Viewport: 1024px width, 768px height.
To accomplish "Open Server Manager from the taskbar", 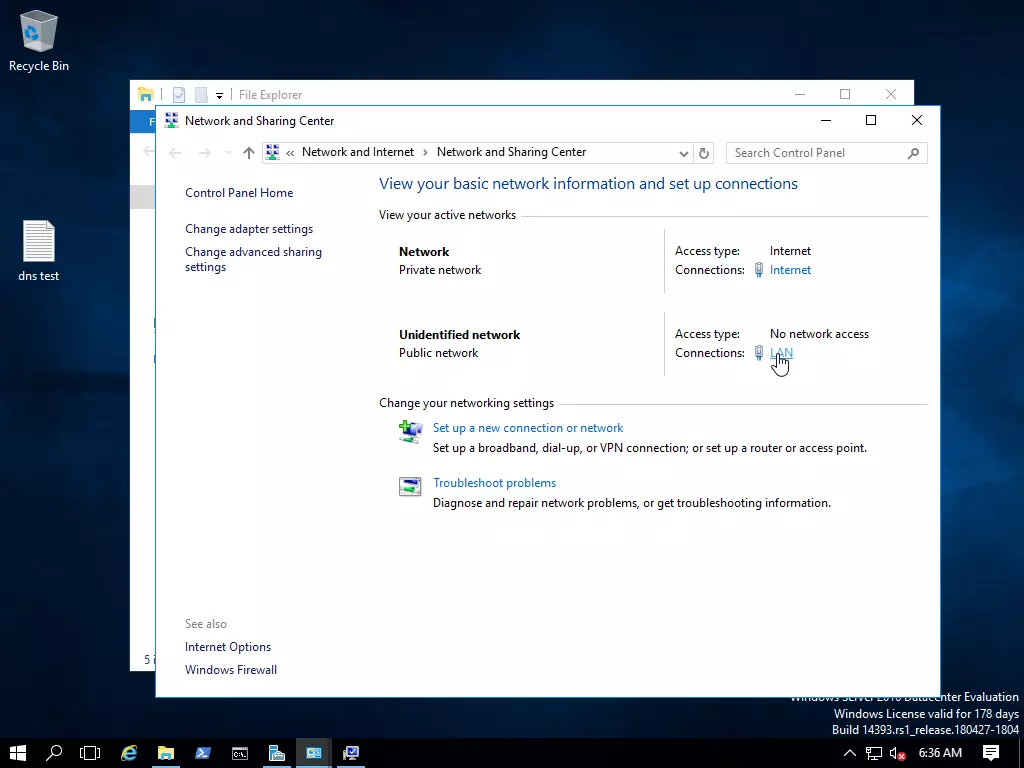I will tap(277, 753).
